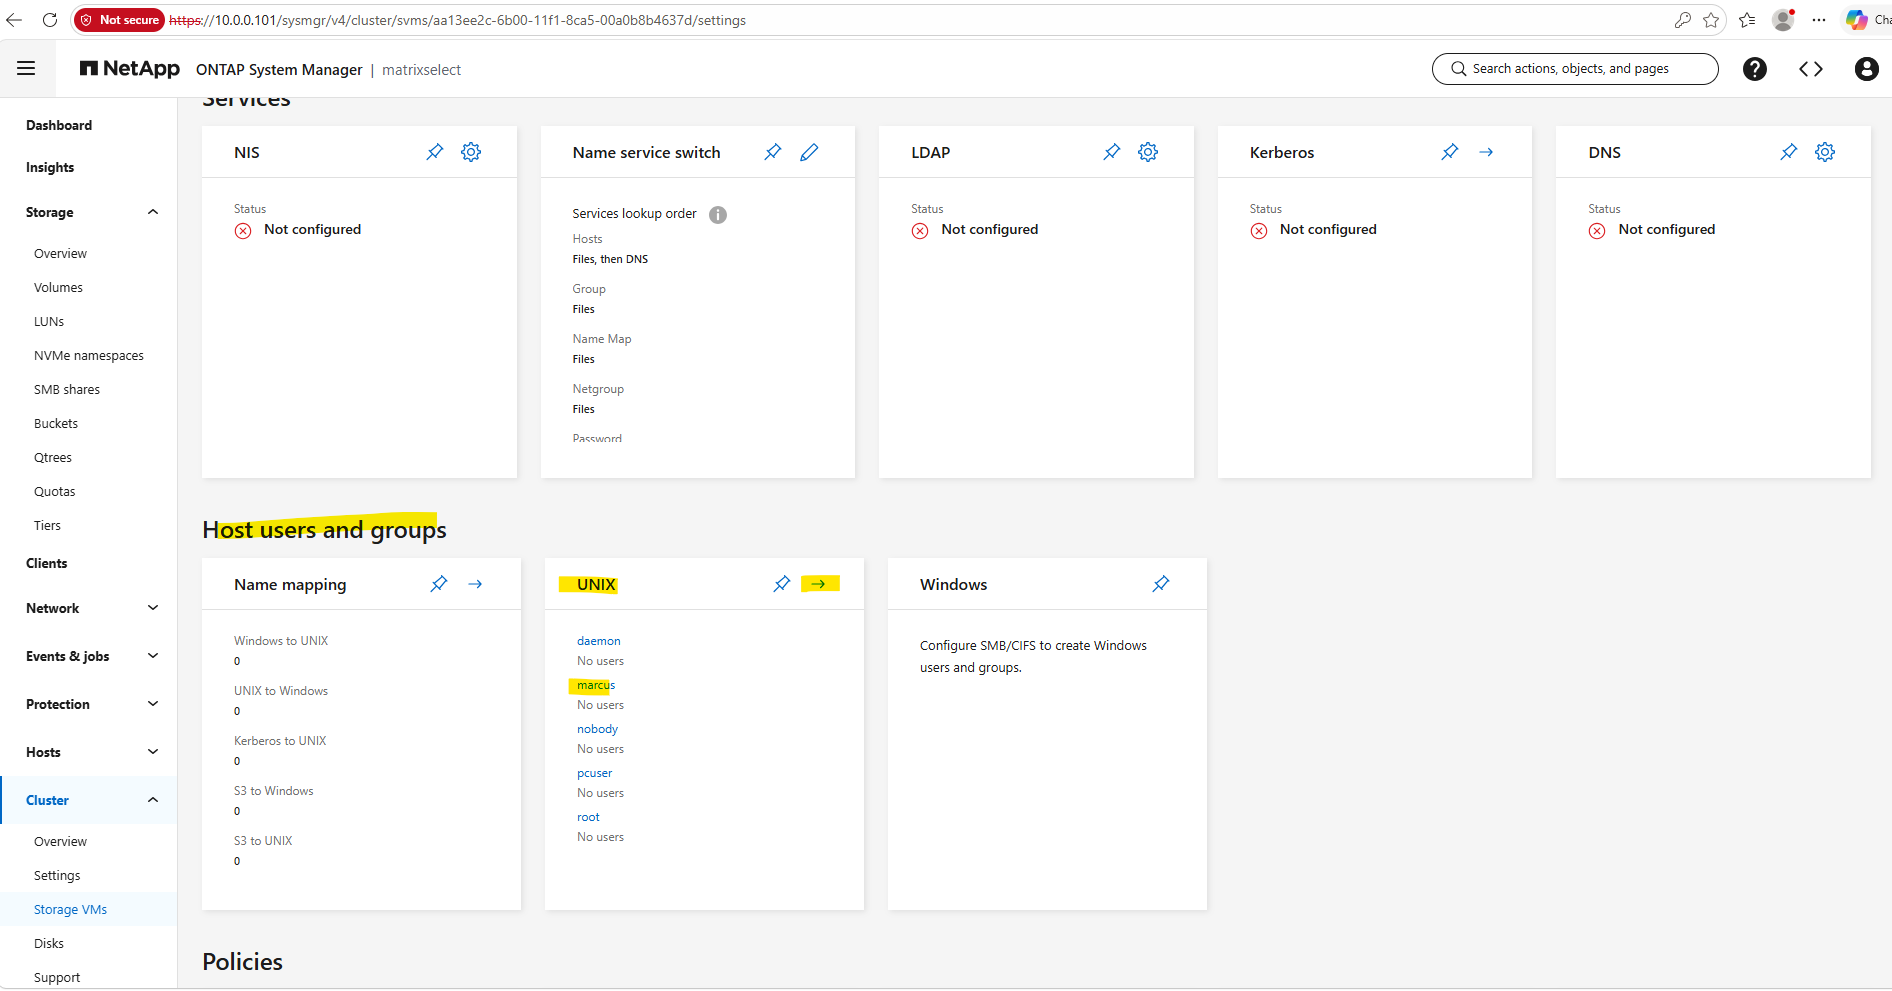
Task: Open Buckets page
Action: 56,423
